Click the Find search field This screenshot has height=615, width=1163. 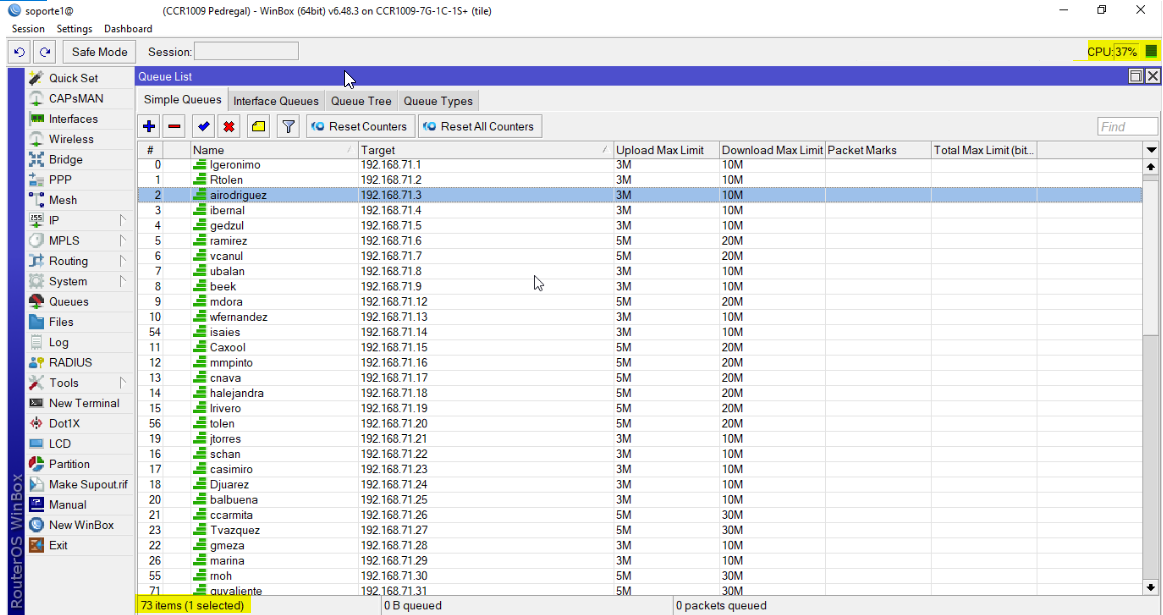pyautogui.click(x=1127, y=127)
